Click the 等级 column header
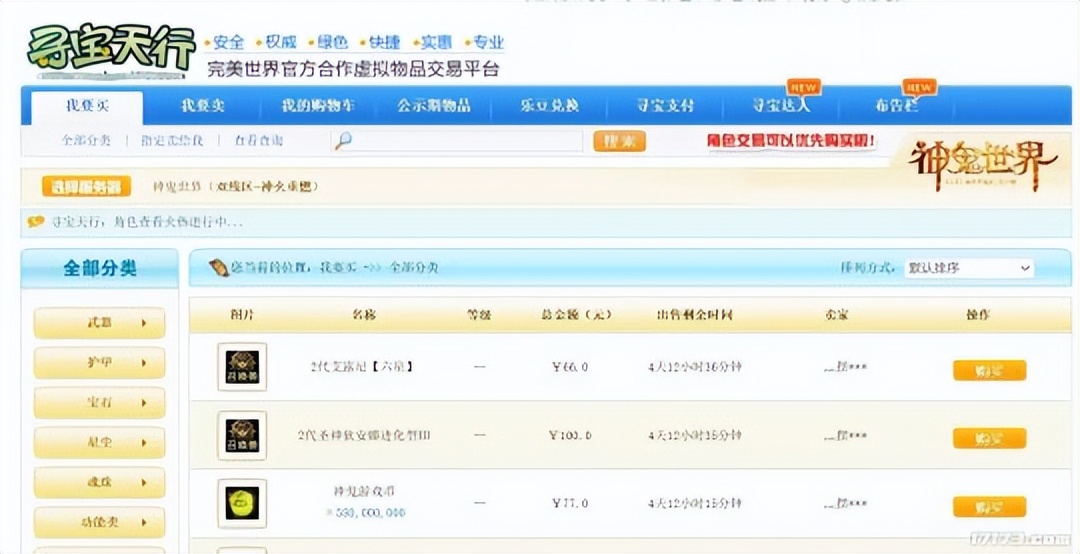 click(479, 315)
